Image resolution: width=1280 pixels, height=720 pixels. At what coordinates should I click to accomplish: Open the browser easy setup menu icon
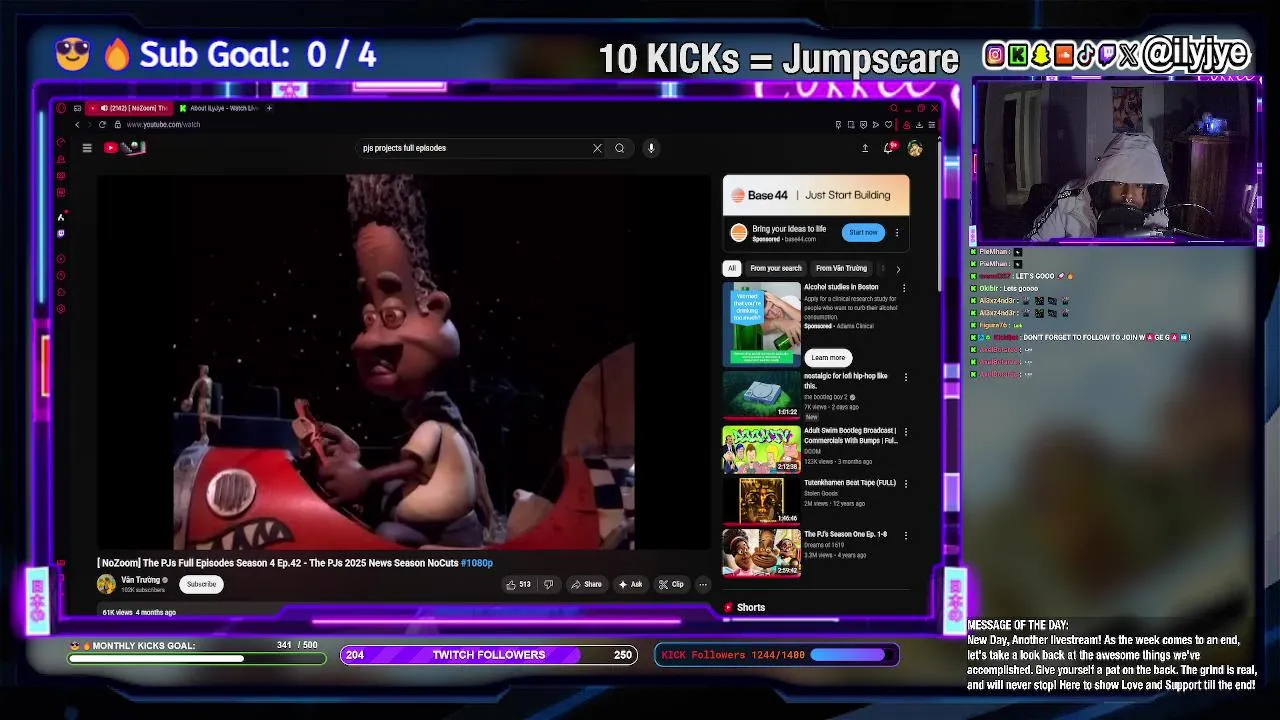pos(931,125)
